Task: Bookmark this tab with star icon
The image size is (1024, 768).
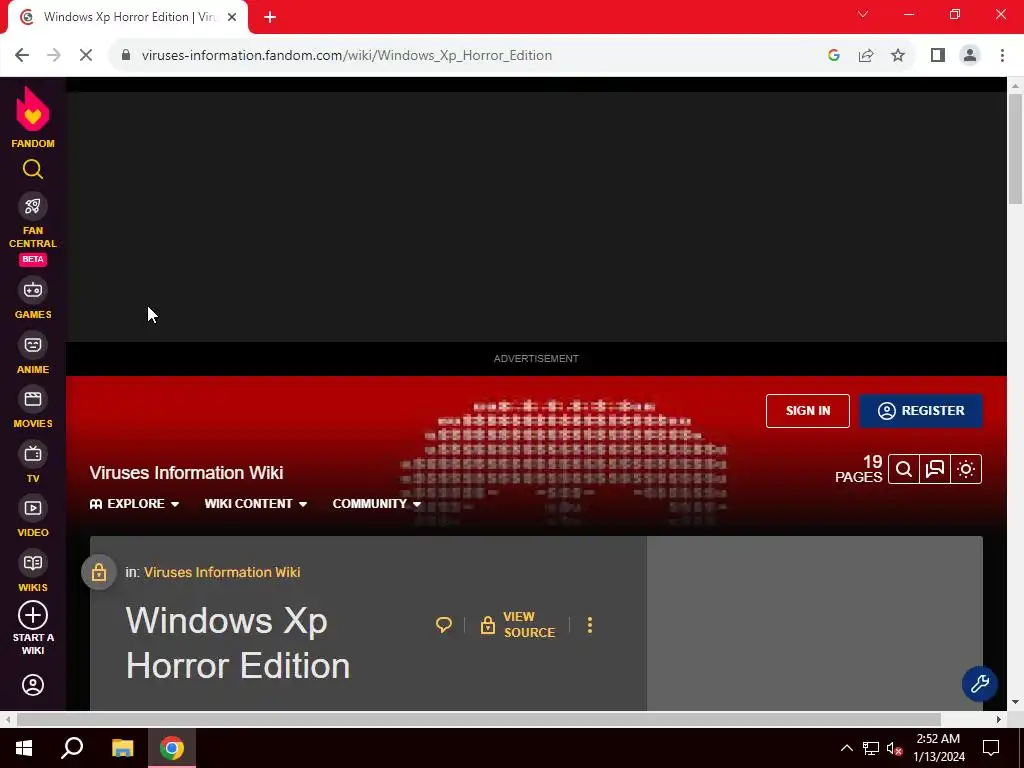Action: tap(898, 56)
